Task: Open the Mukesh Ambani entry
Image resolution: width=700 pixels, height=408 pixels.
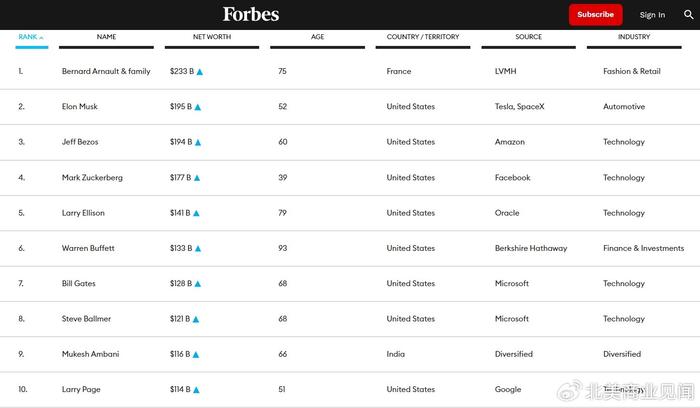Action: click(x=90, y=354)
